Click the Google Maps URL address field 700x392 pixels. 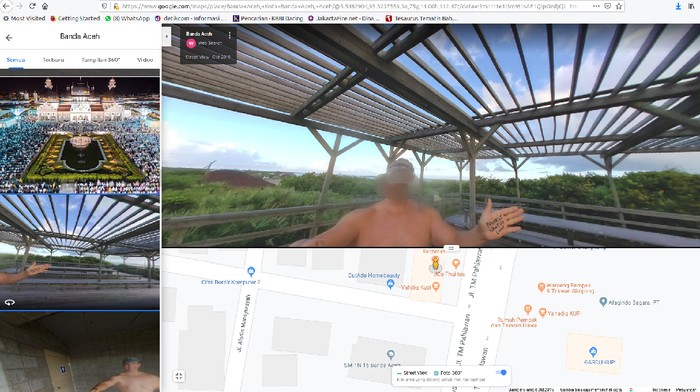click(349, 6)
